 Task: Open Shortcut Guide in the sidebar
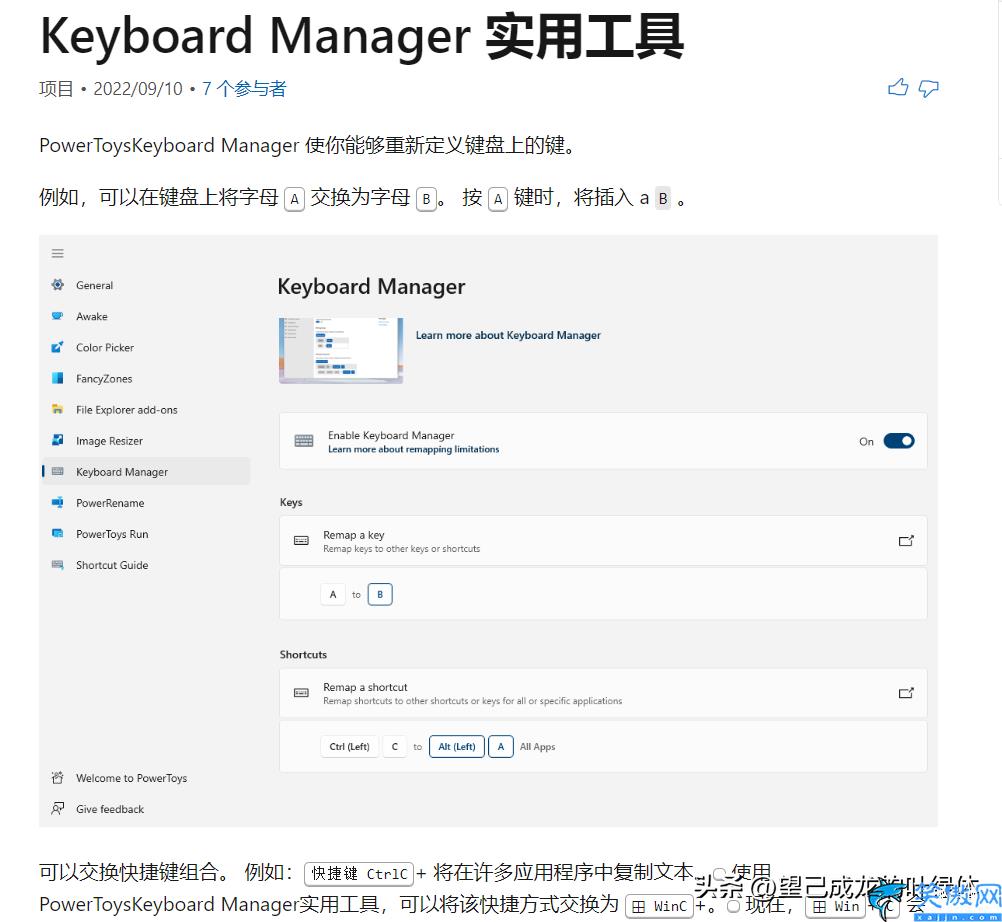(146, 565)
